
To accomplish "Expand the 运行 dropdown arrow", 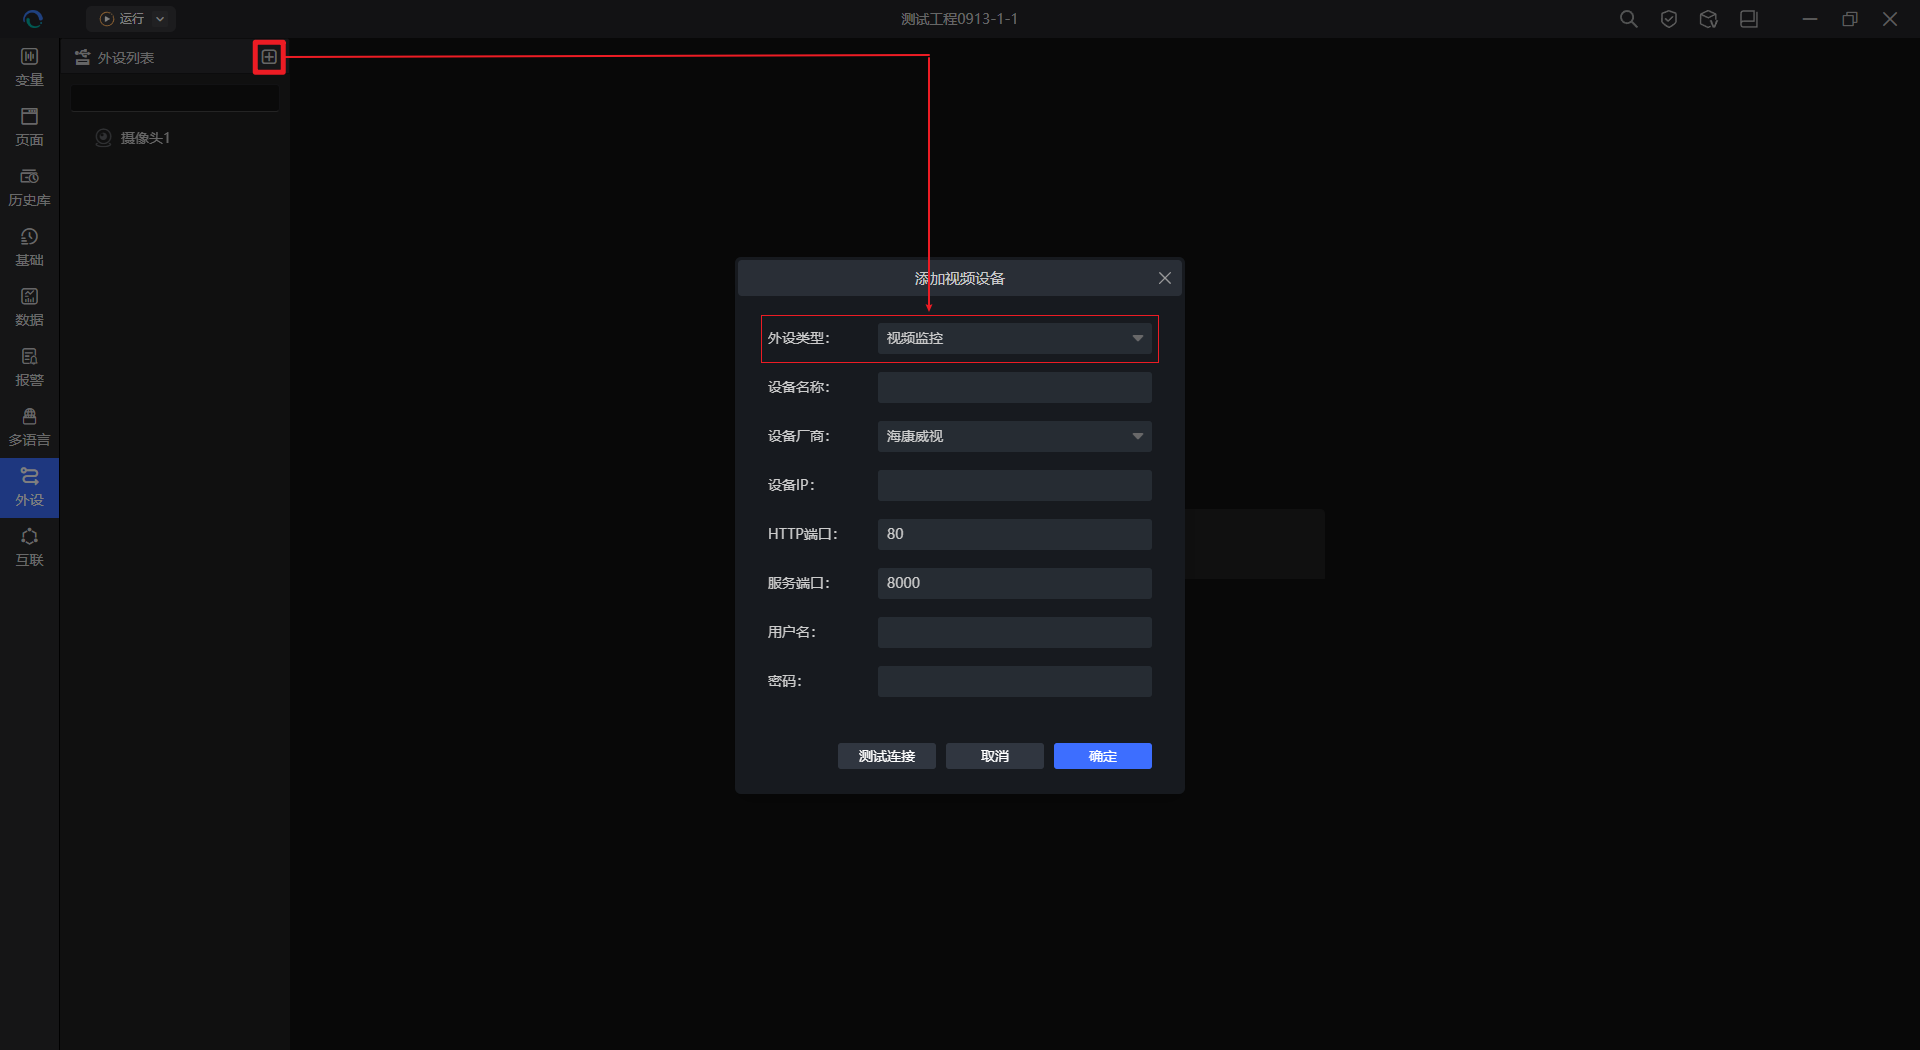I will point(160,19).
